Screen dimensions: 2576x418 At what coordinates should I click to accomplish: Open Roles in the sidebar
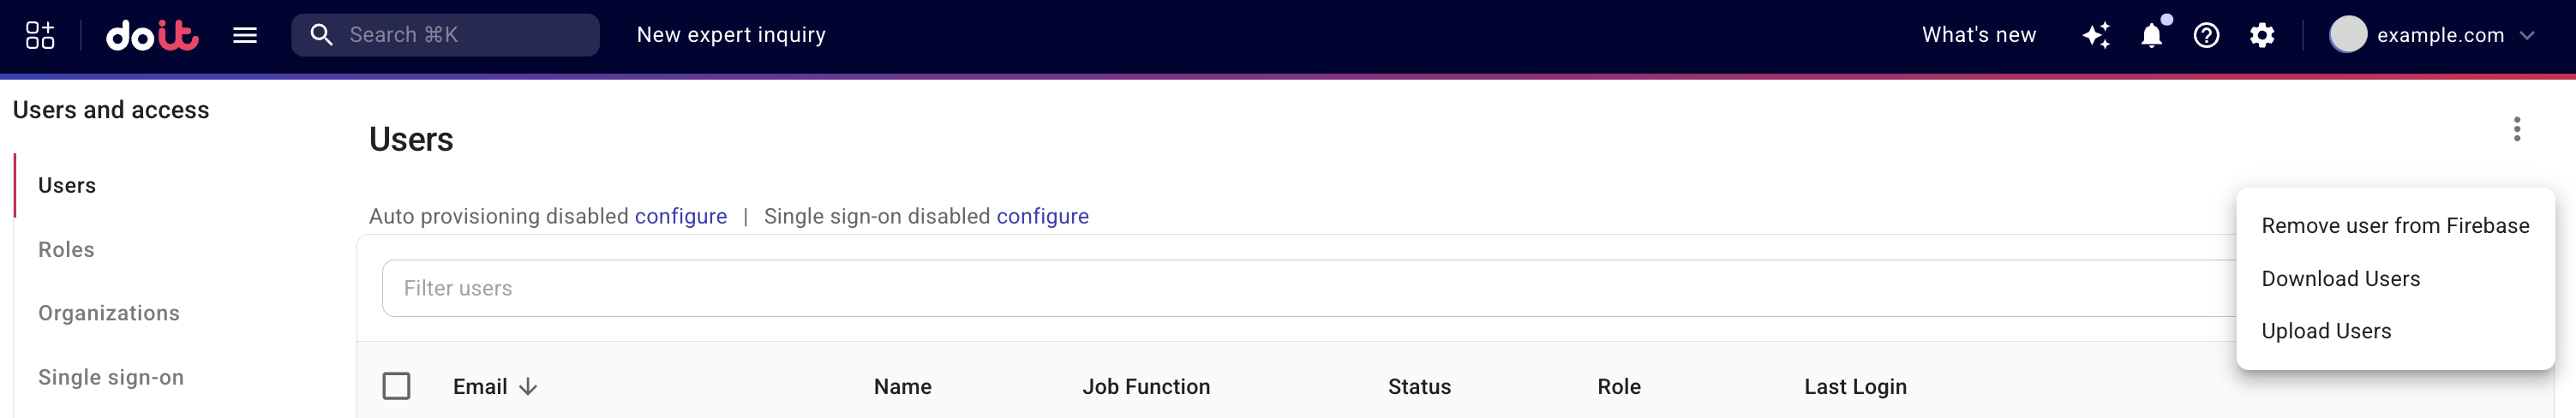(66, 250)
